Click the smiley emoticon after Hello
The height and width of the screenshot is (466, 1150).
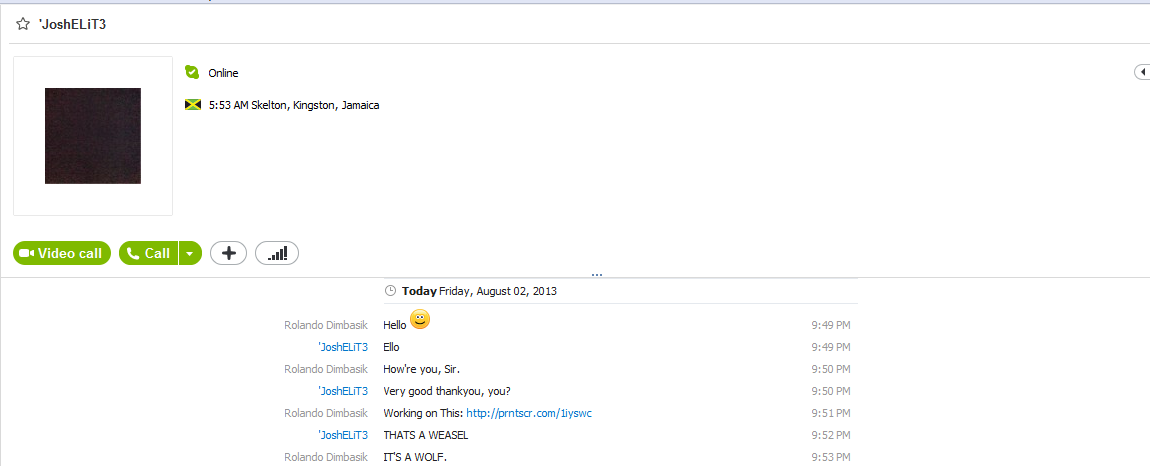click(420, 320)
